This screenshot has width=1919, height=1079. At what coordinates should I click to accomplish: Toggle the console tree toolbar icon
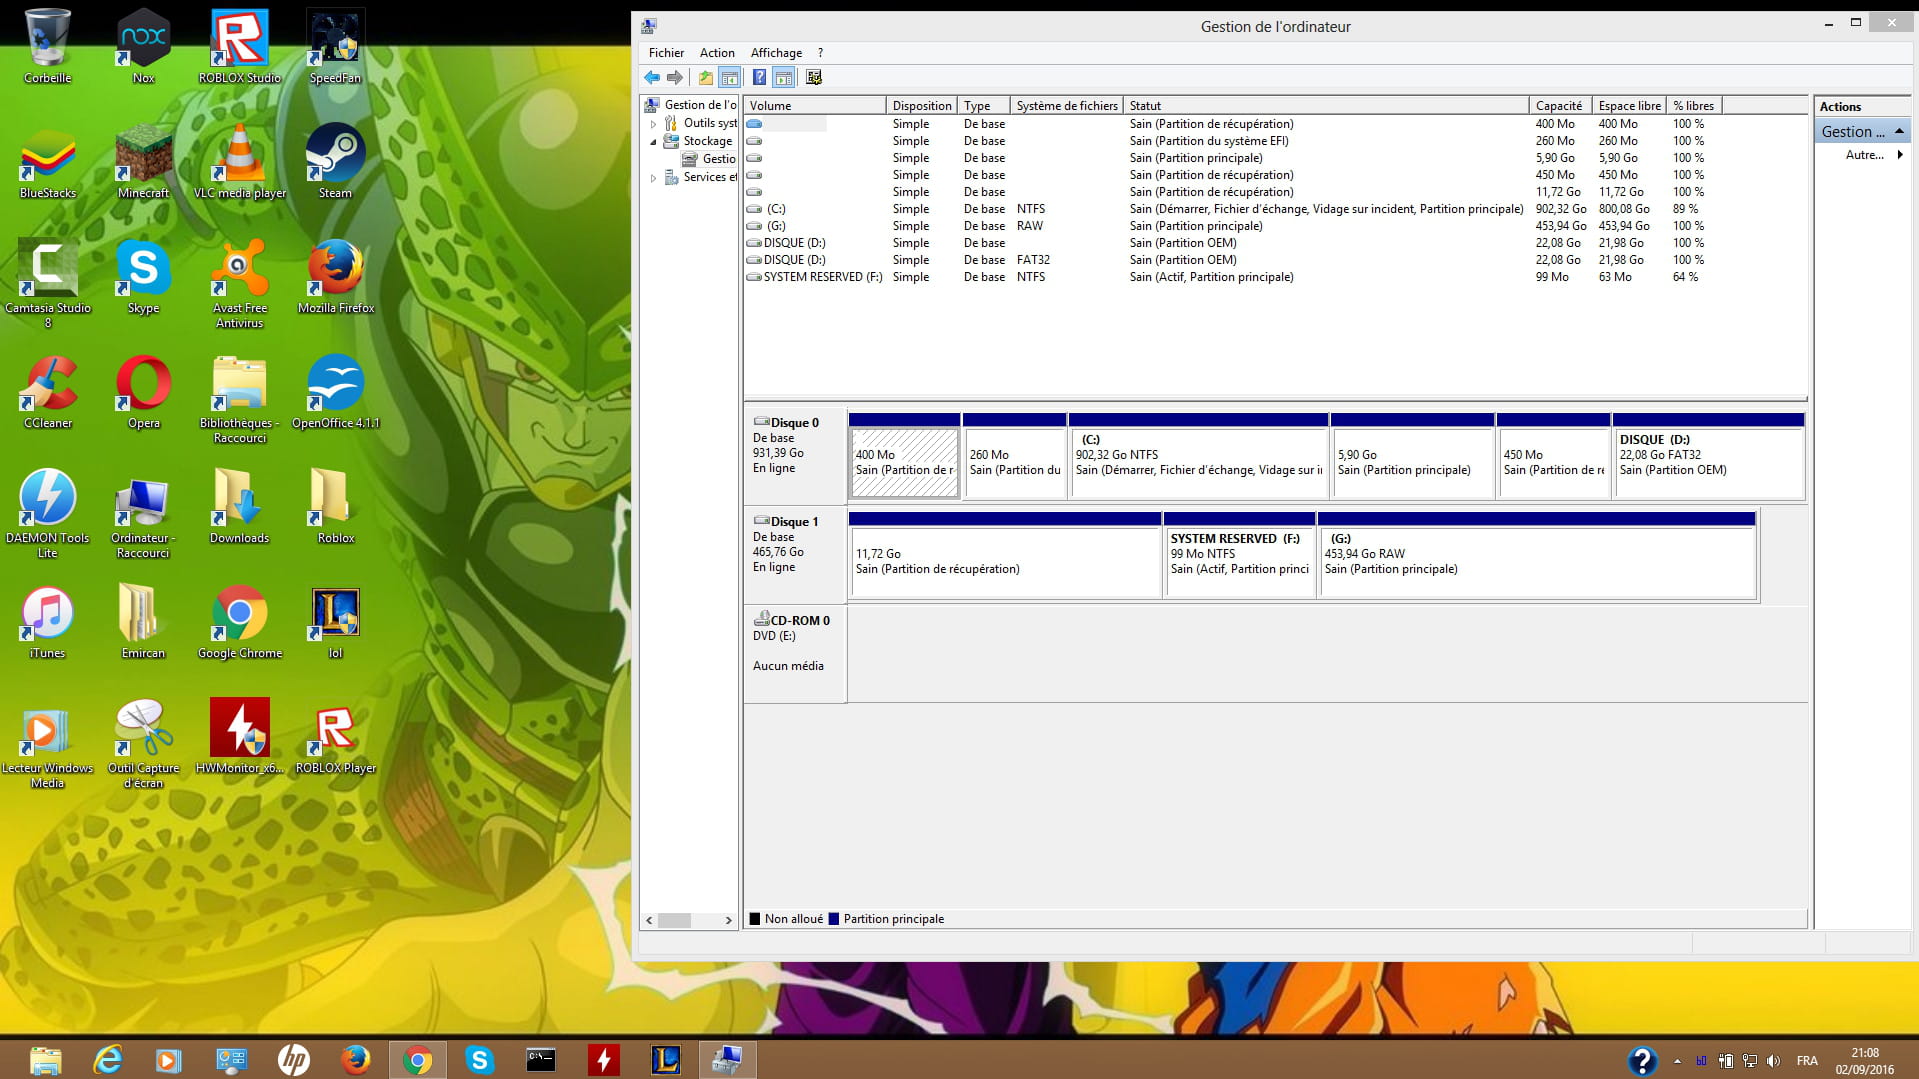(730, 78)
